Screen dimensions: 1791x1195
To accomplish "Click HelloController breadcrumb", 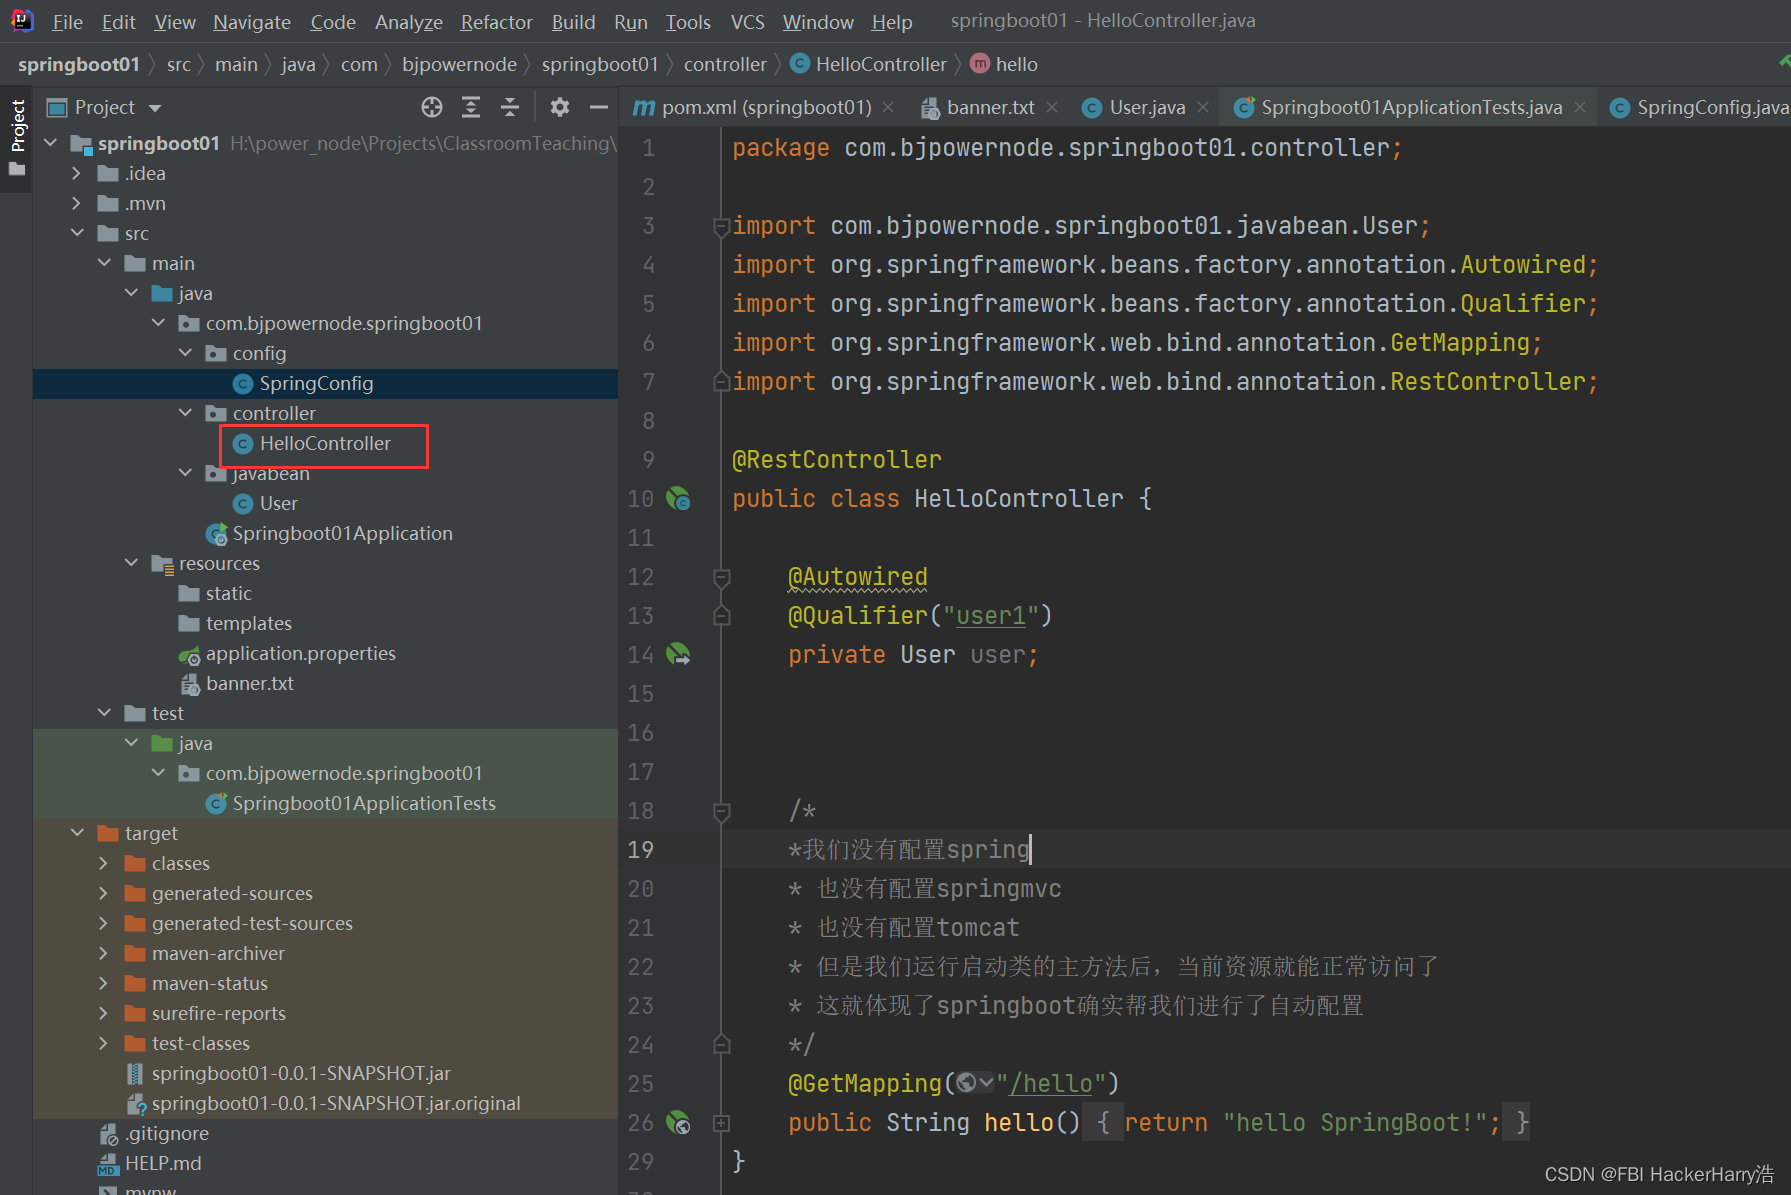I will 869,64.
